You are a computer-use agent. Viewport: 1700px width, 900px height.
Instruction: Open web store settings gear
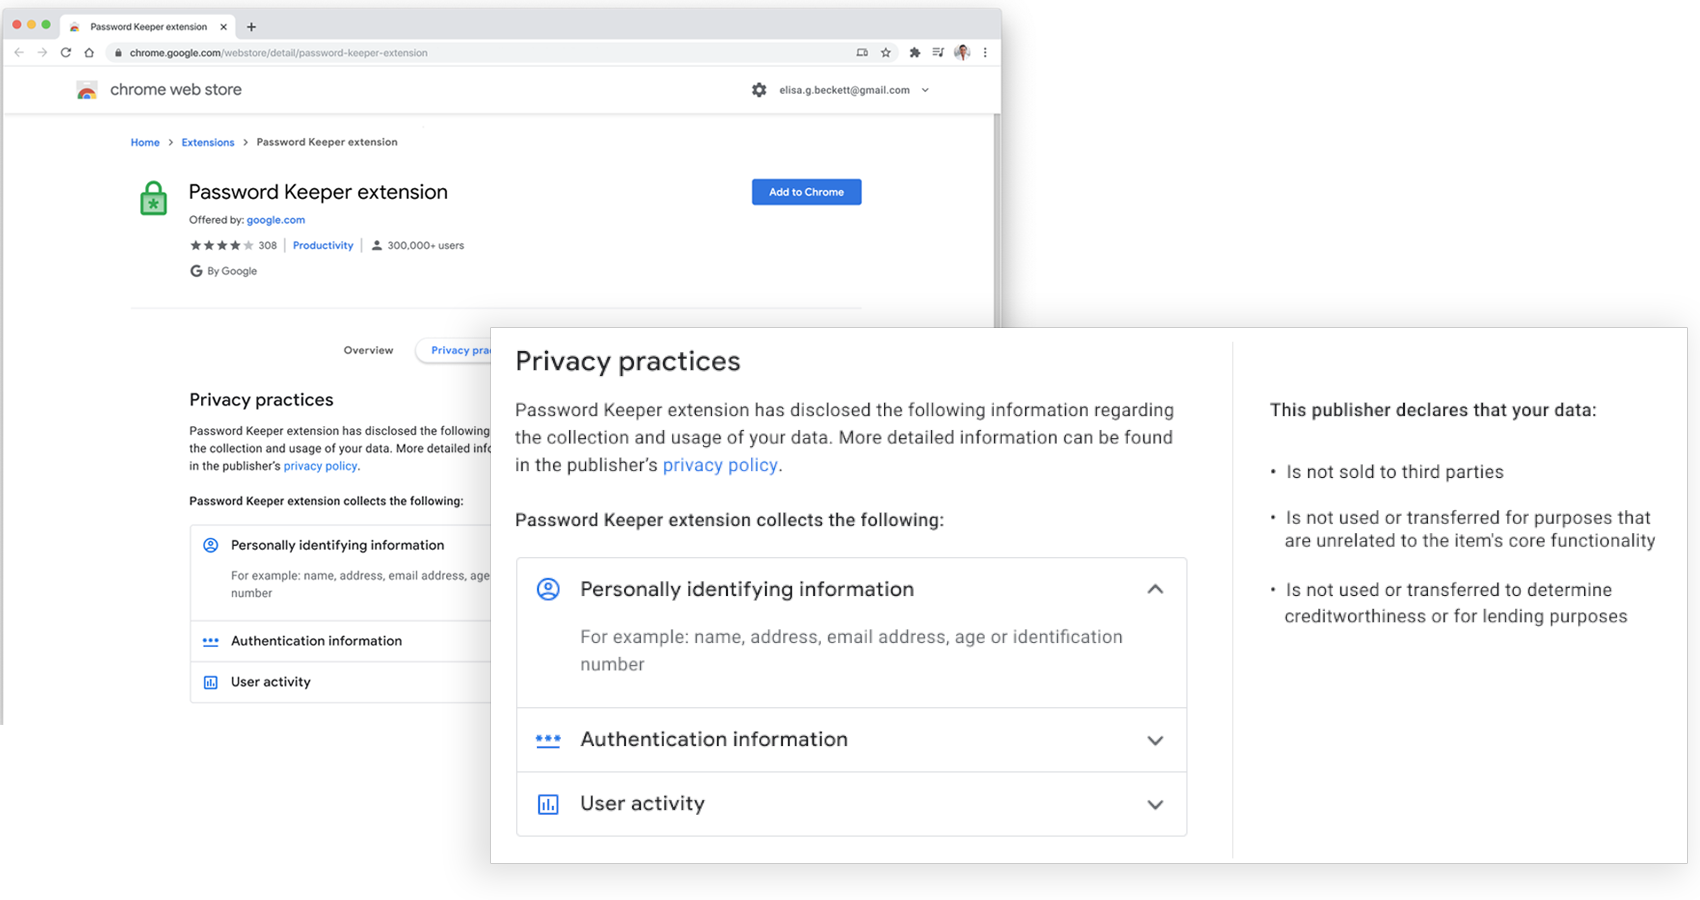pos(759,90)
